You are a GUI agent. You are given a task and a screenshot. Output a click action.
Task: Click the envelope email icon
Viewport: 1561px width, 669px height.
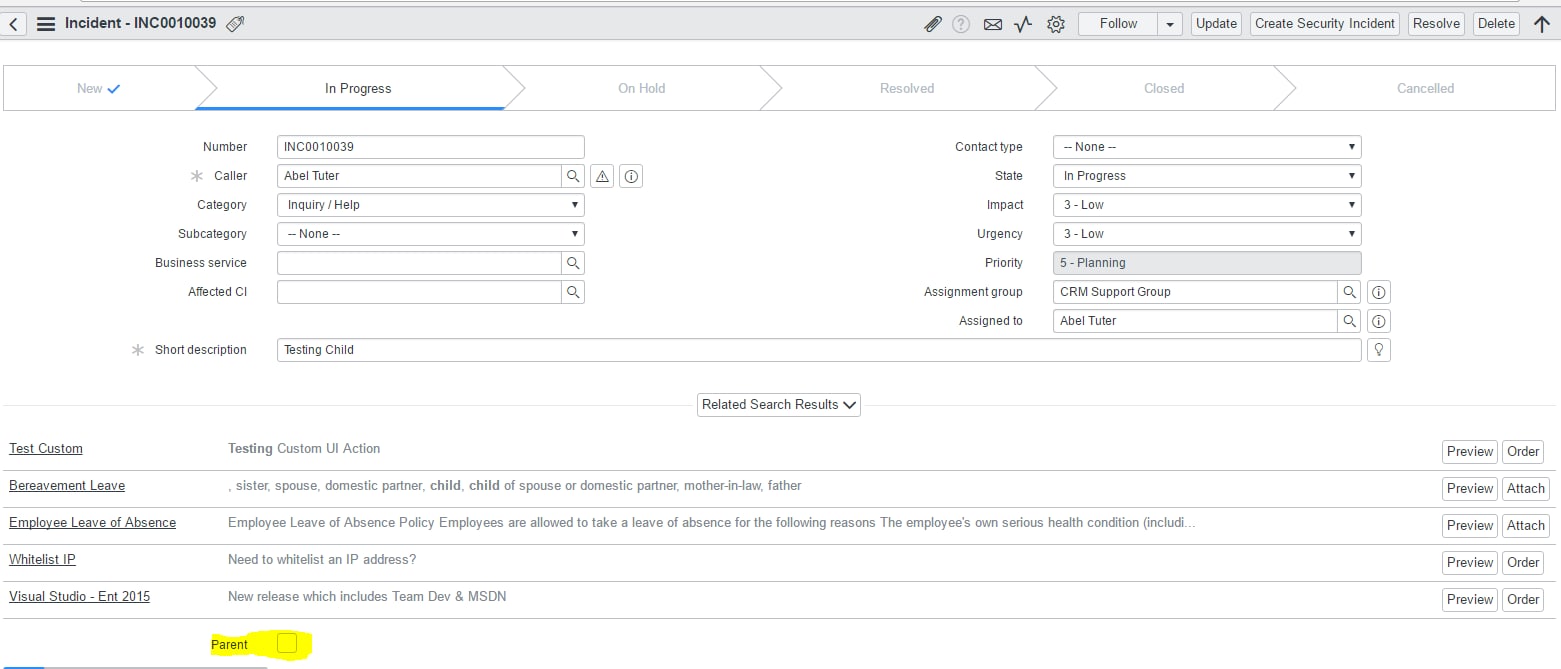pos(992,24)
